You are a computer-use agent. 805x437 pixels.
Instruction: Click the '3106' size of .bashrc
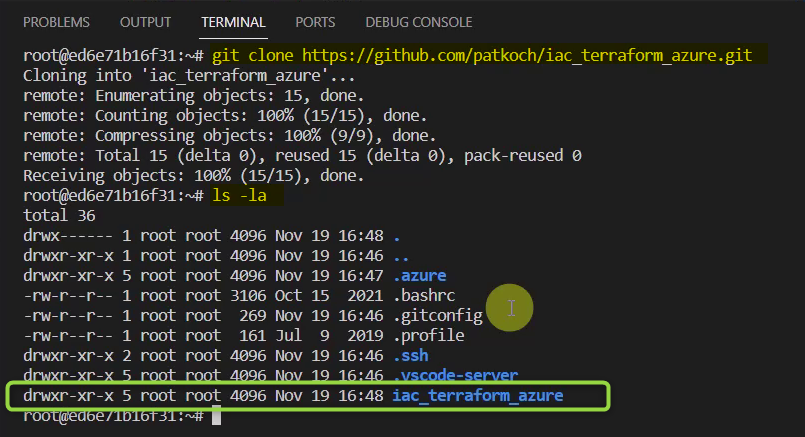coord(248,296)
